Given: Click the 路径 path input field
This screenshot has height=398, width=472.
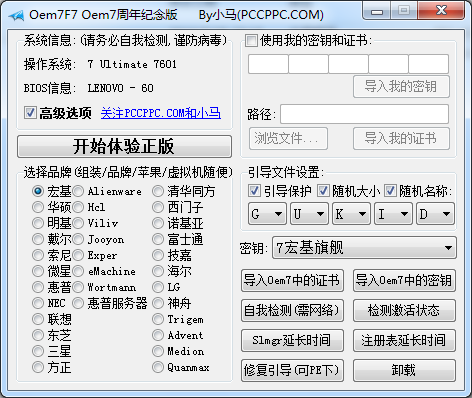Looking at the screenshot, I should [x=364, y=114].
